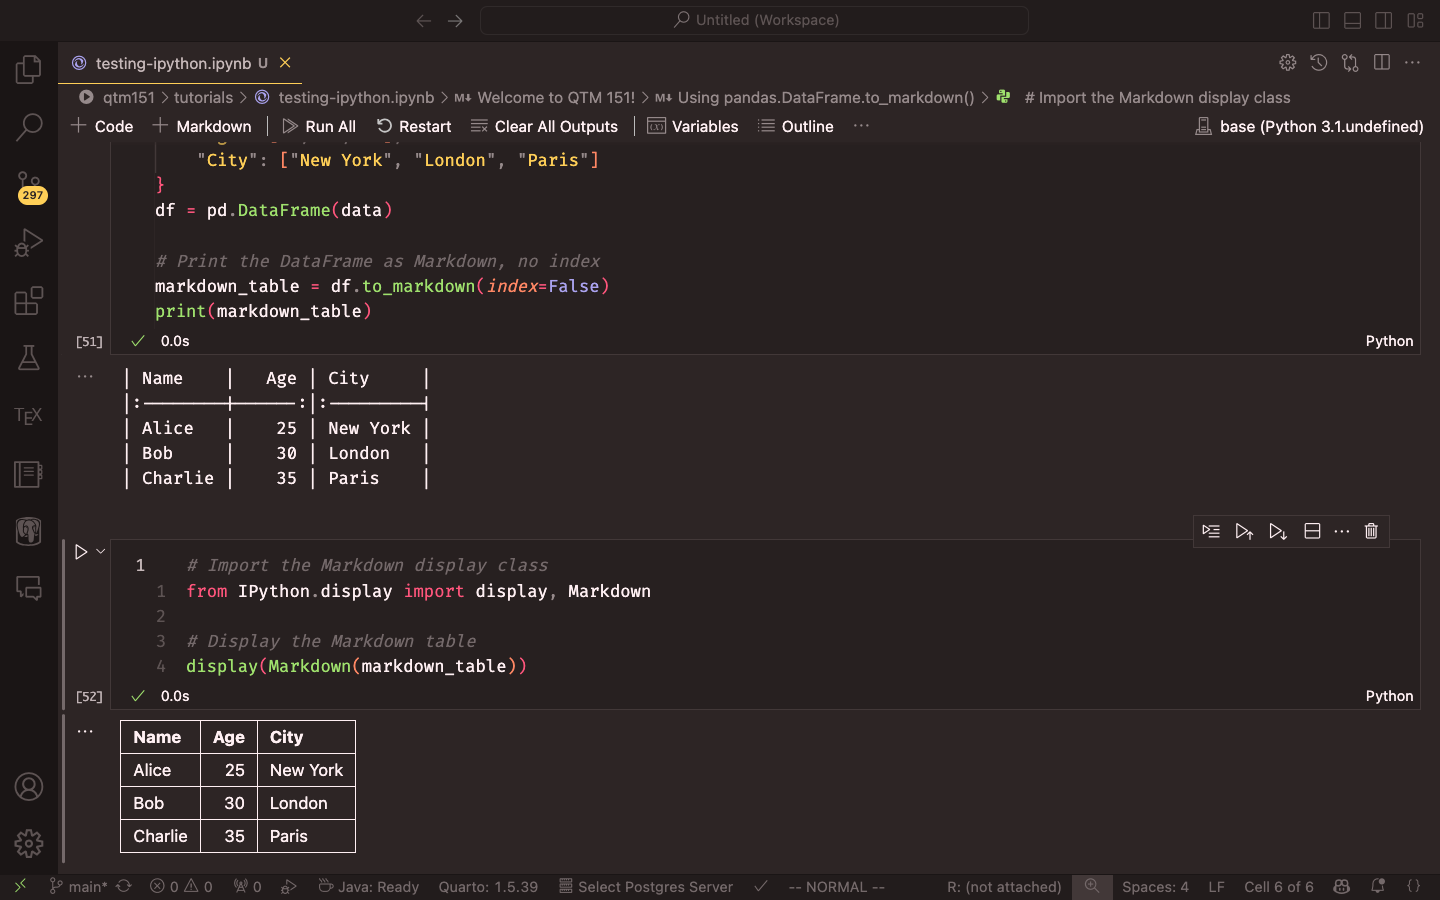Select the base Python kernel picker
1440x900 pixels.
[1309, 126]
